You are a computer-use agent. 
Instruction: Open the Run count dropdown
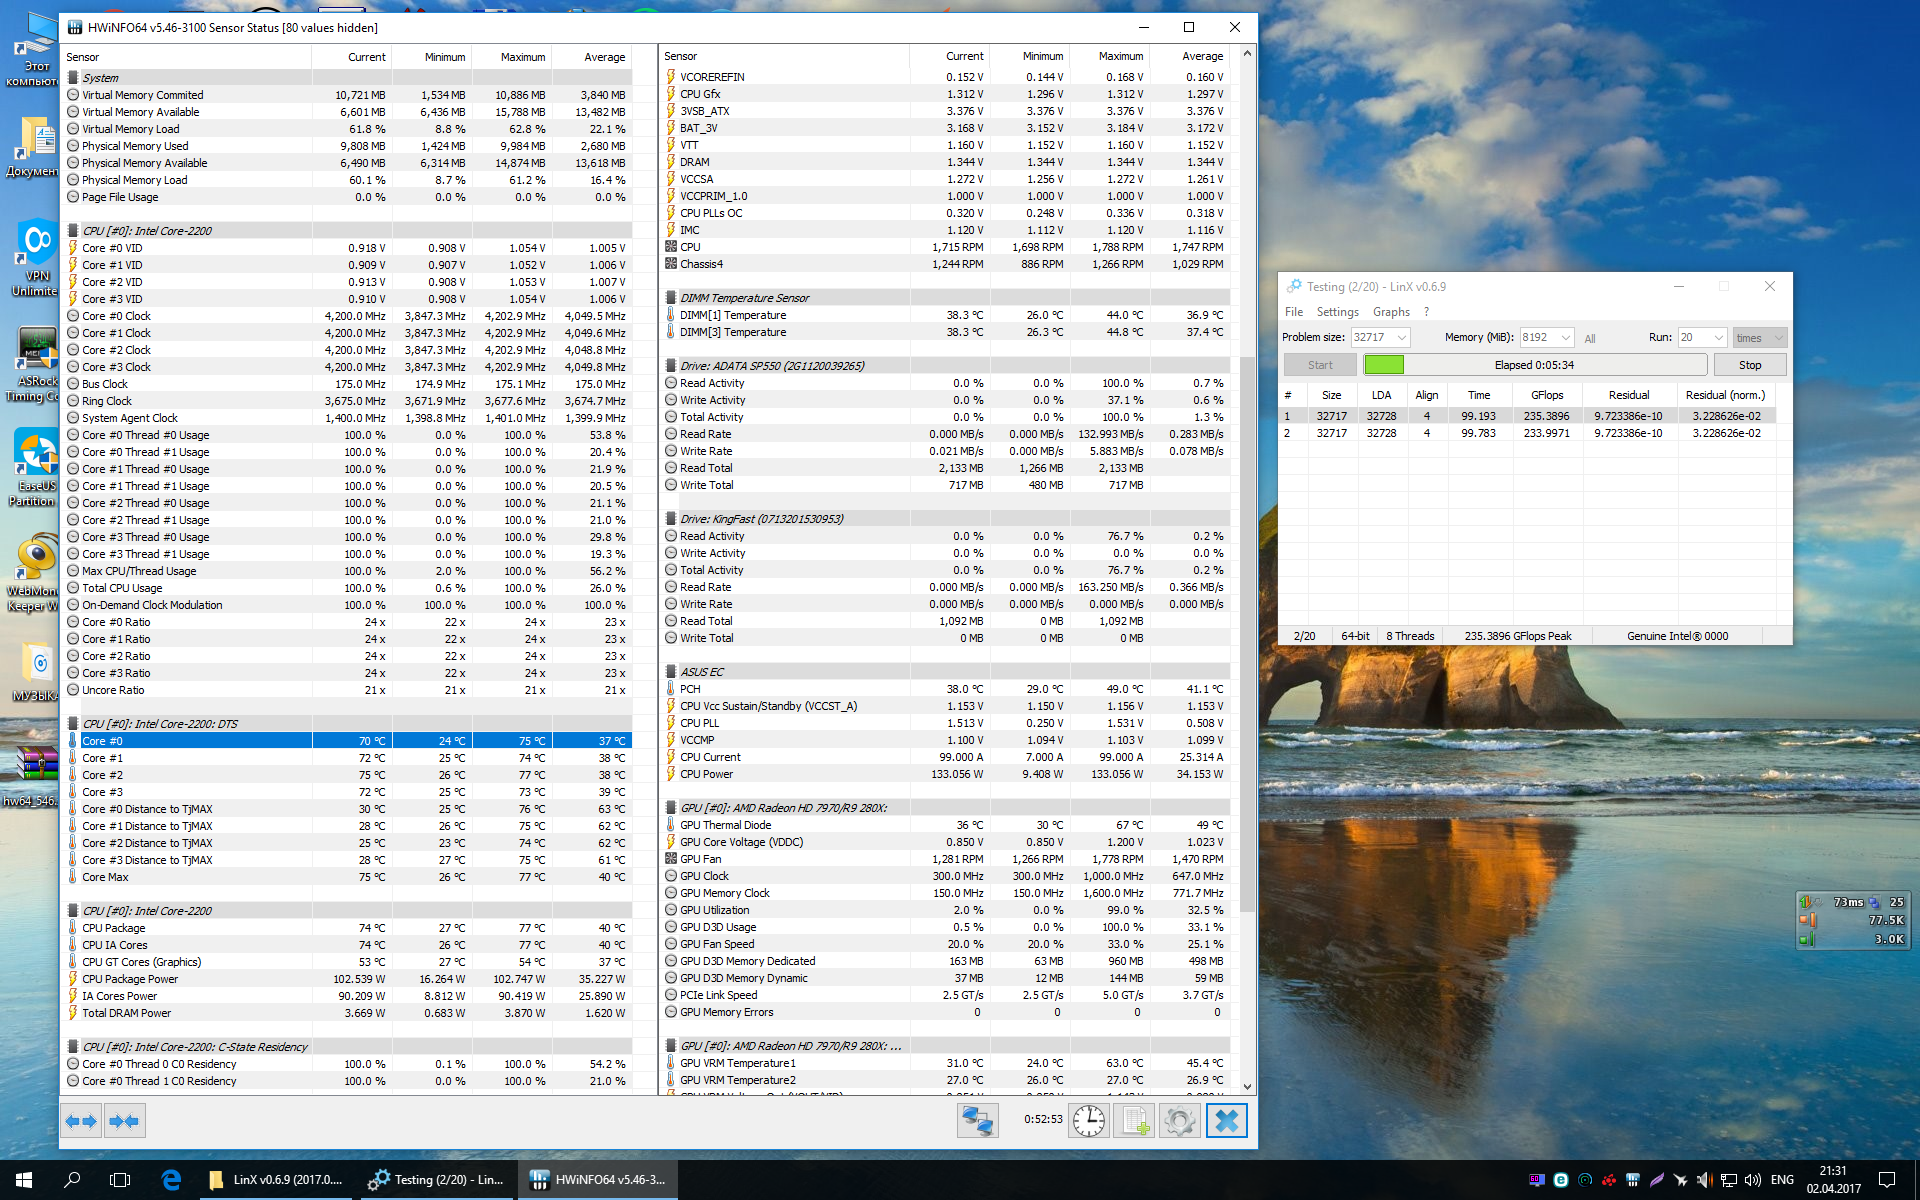coord(1717,338)
